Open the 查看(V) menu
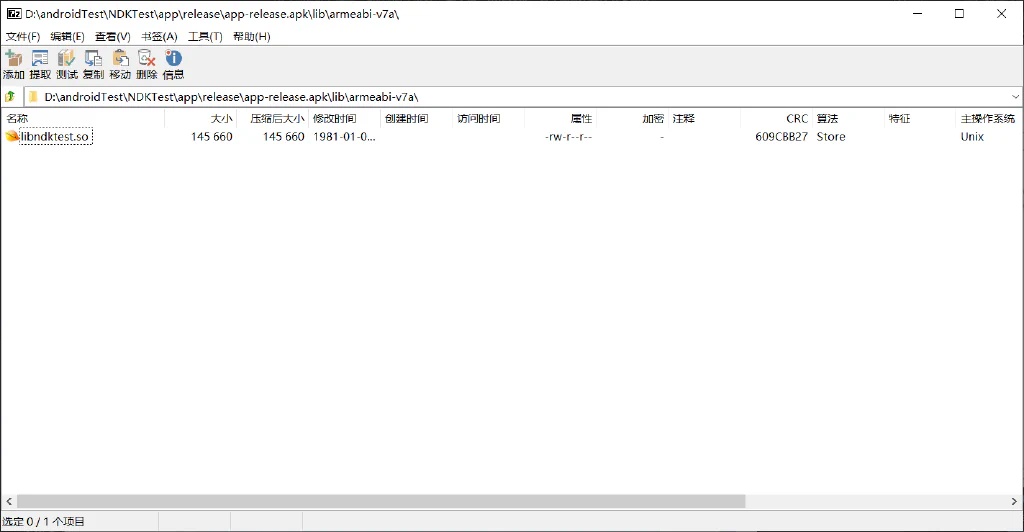Screen dimensions: 1024x532 (x=112, y=37)
